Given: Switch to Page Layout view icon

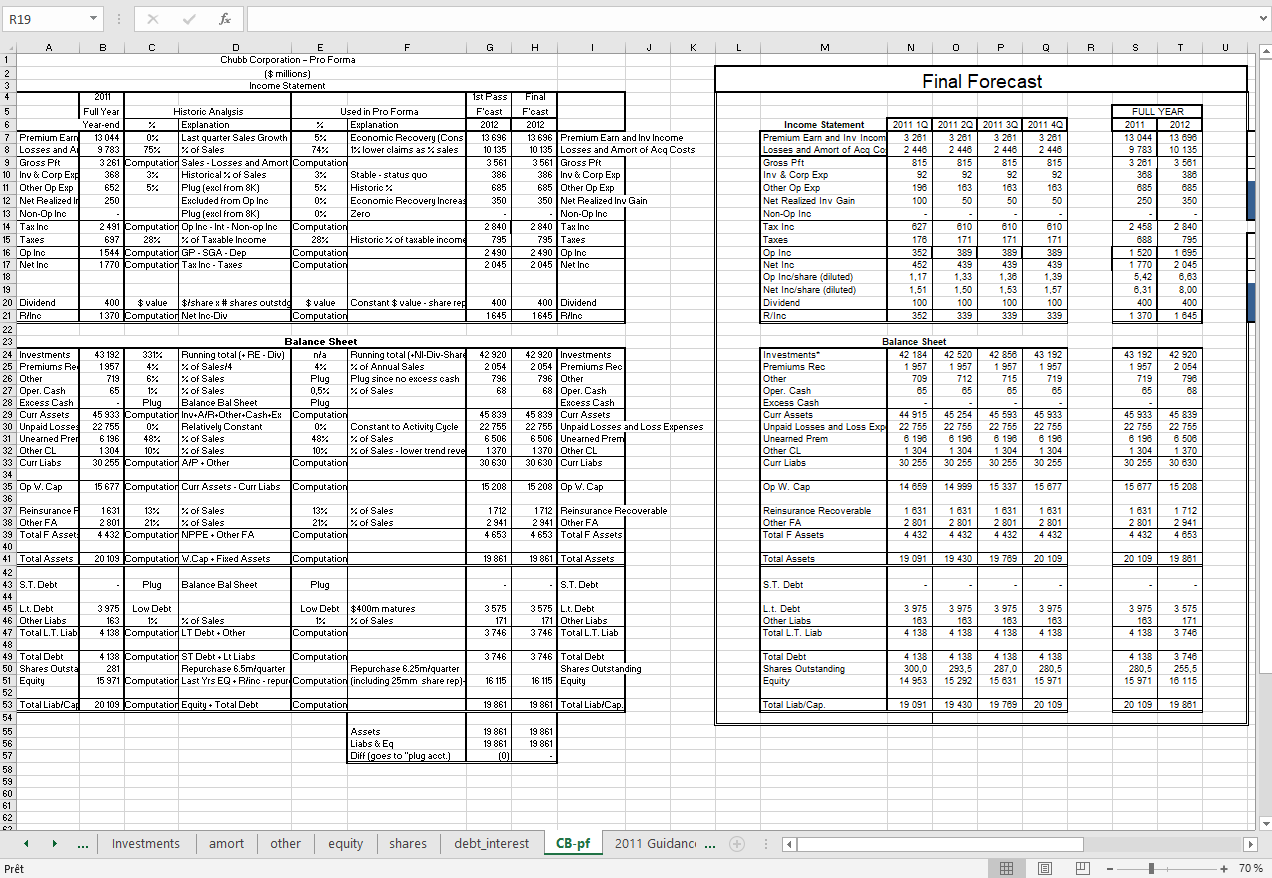Looking at the screenshot, I should pos(1045,868).
